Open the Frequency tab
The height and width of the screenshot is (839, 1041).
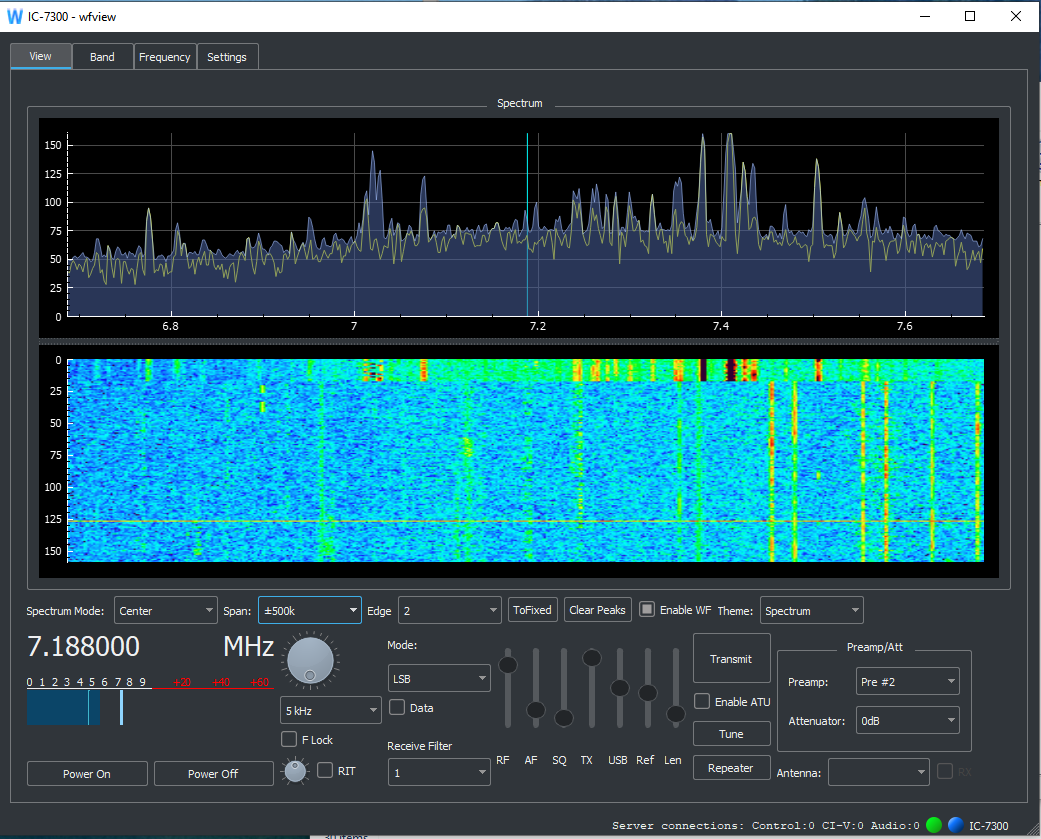(165, 57)
